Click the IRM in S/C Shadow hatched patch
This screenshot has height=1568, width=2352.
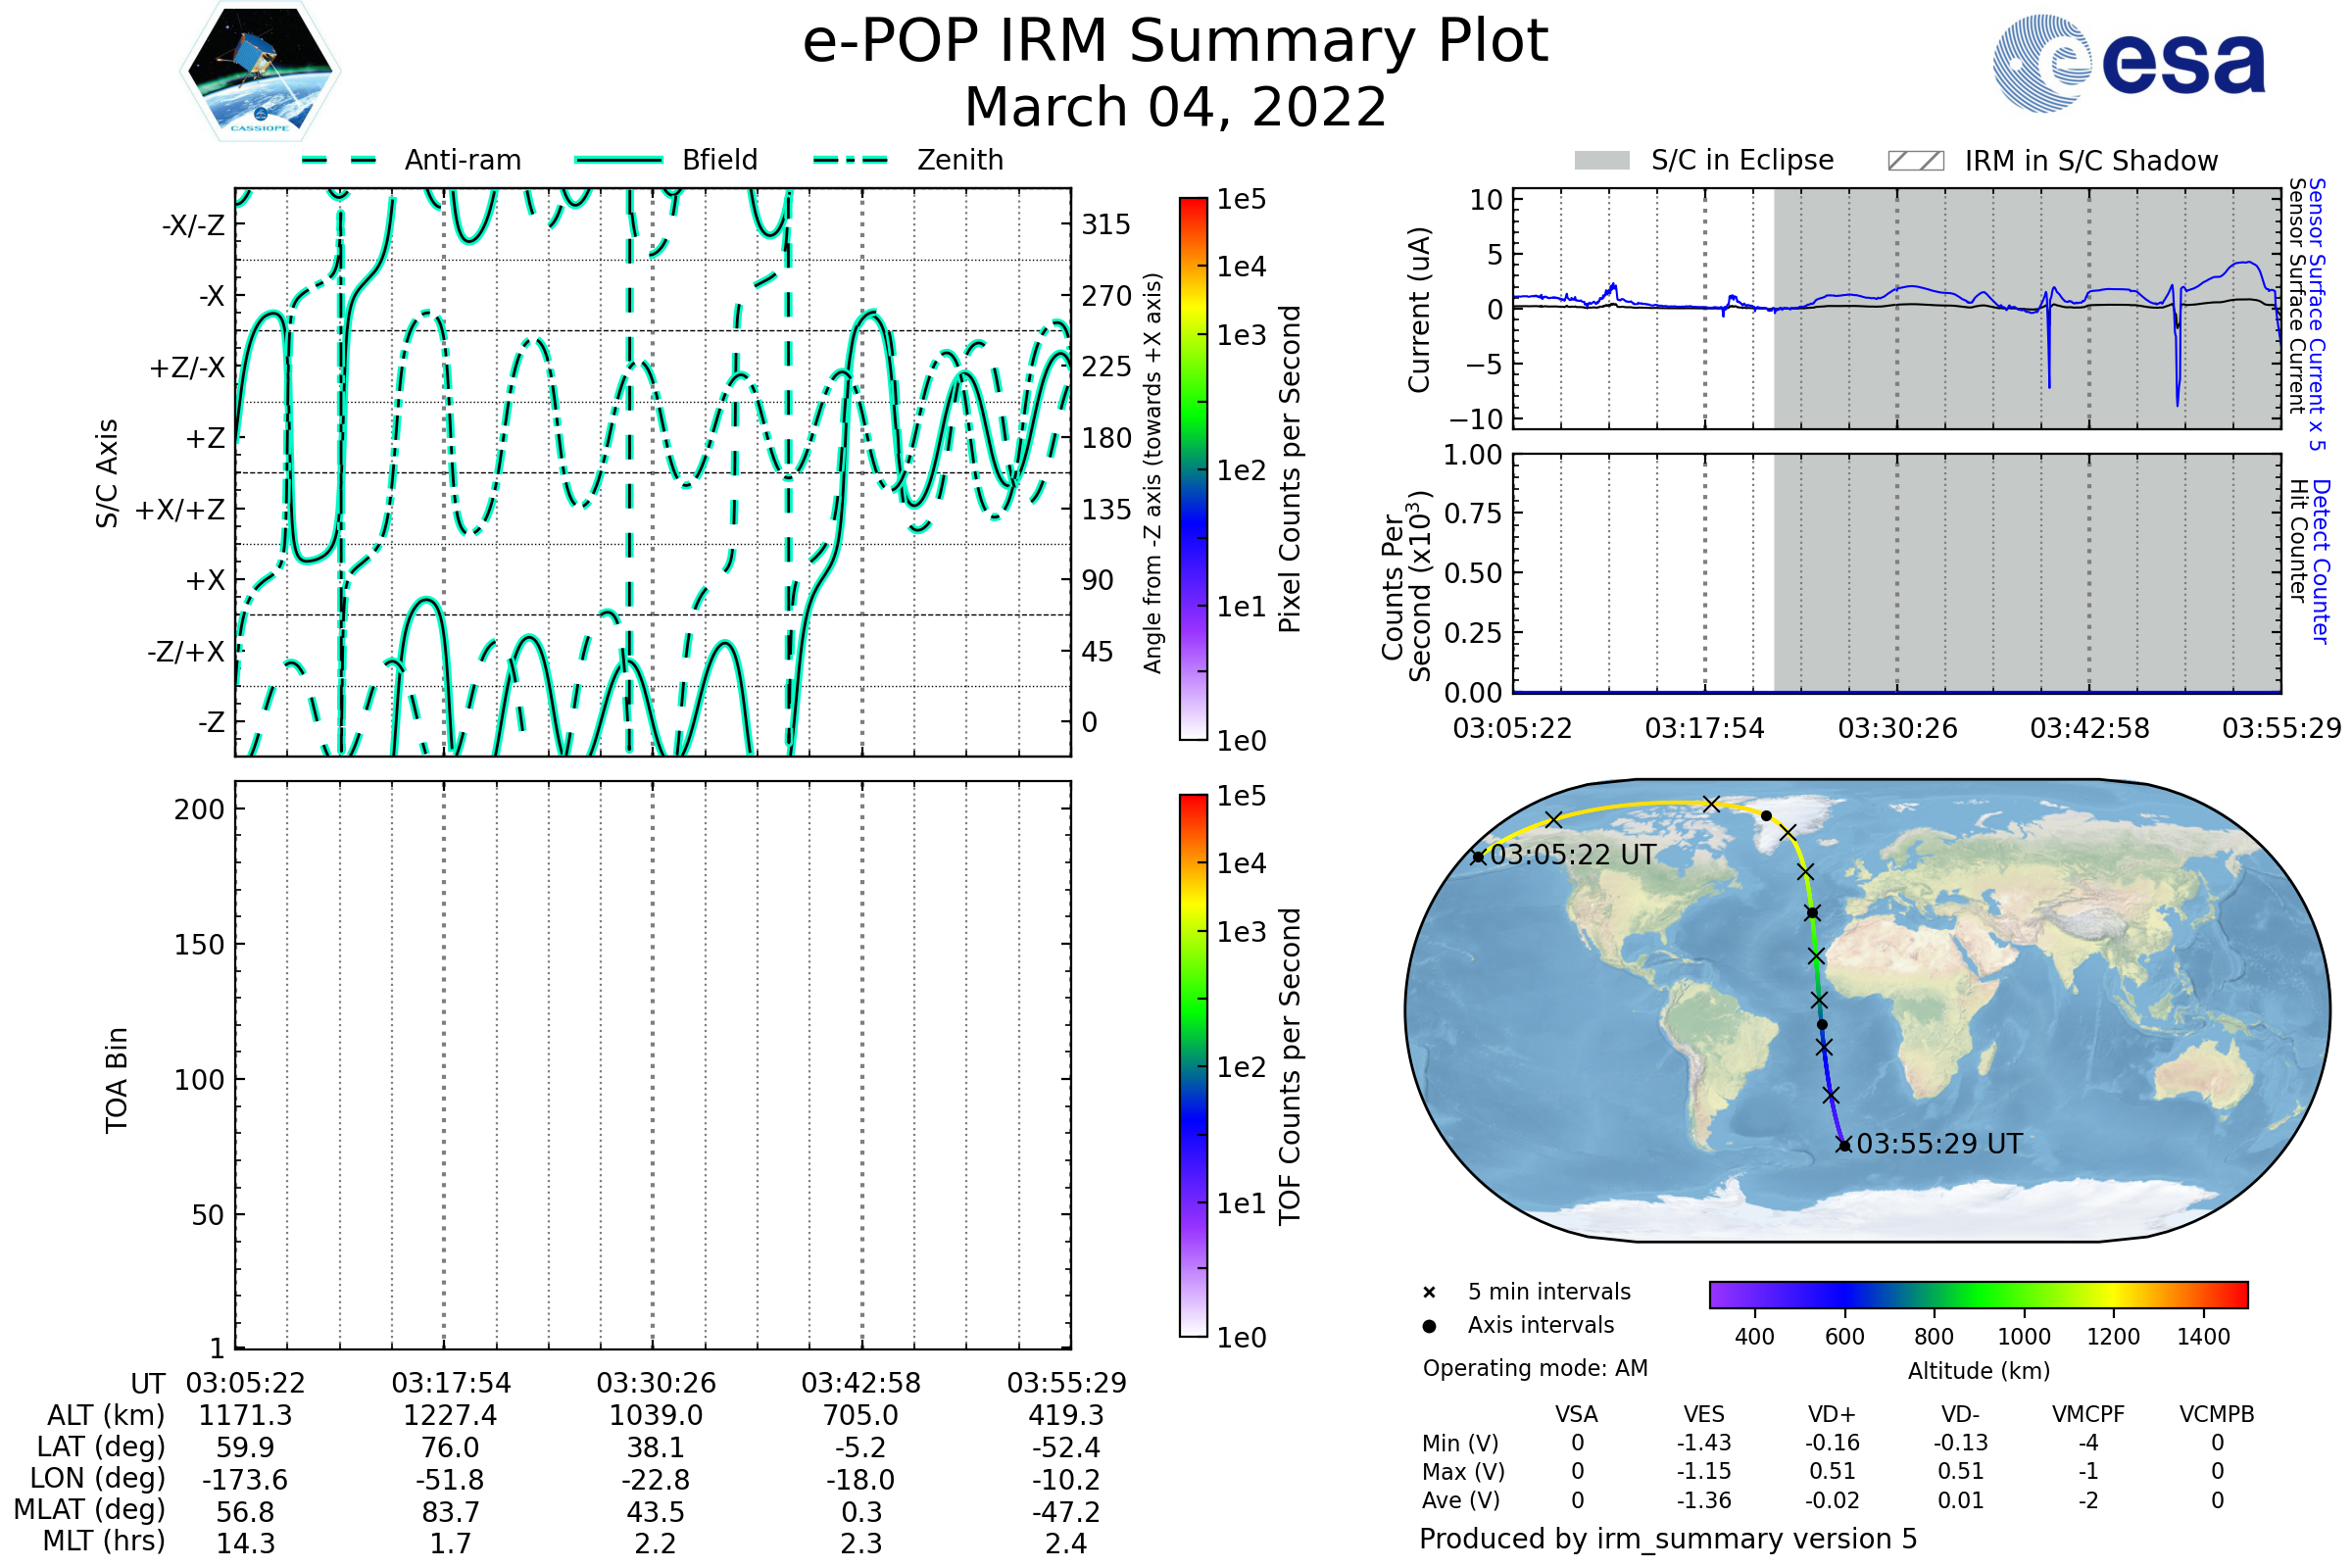1915,161
